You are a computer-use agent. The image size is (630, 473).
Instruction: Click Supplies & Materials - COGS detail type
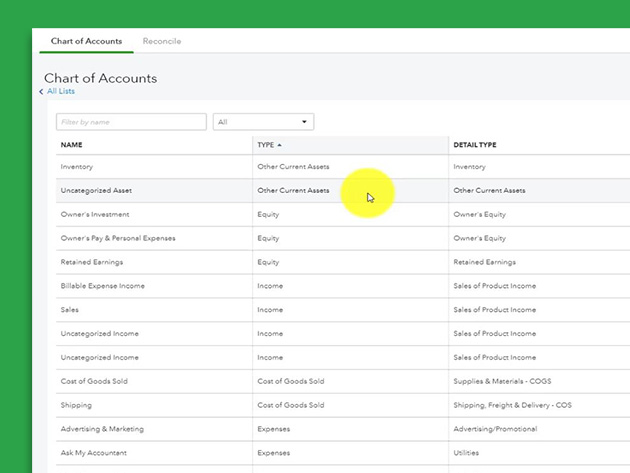point(502,381)
